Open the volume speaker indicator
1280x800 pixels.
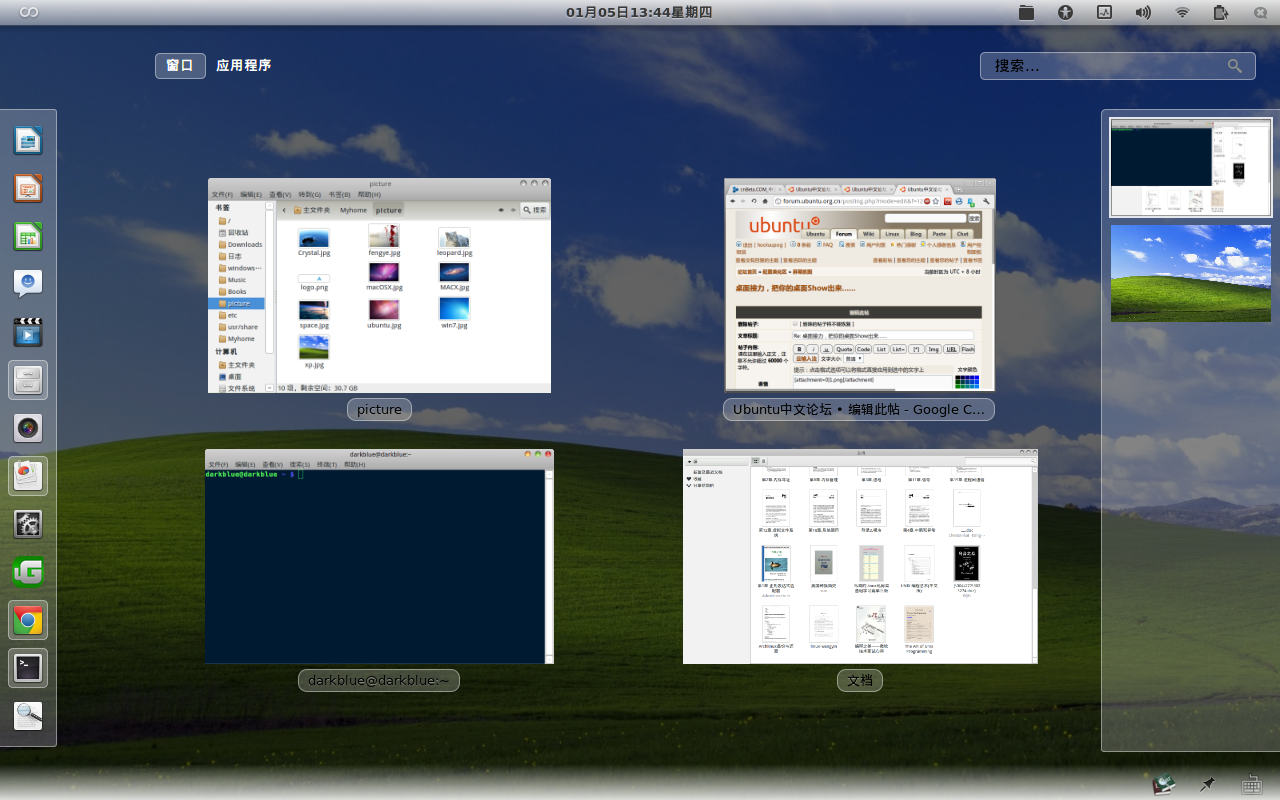click(x=1143, y=12)
